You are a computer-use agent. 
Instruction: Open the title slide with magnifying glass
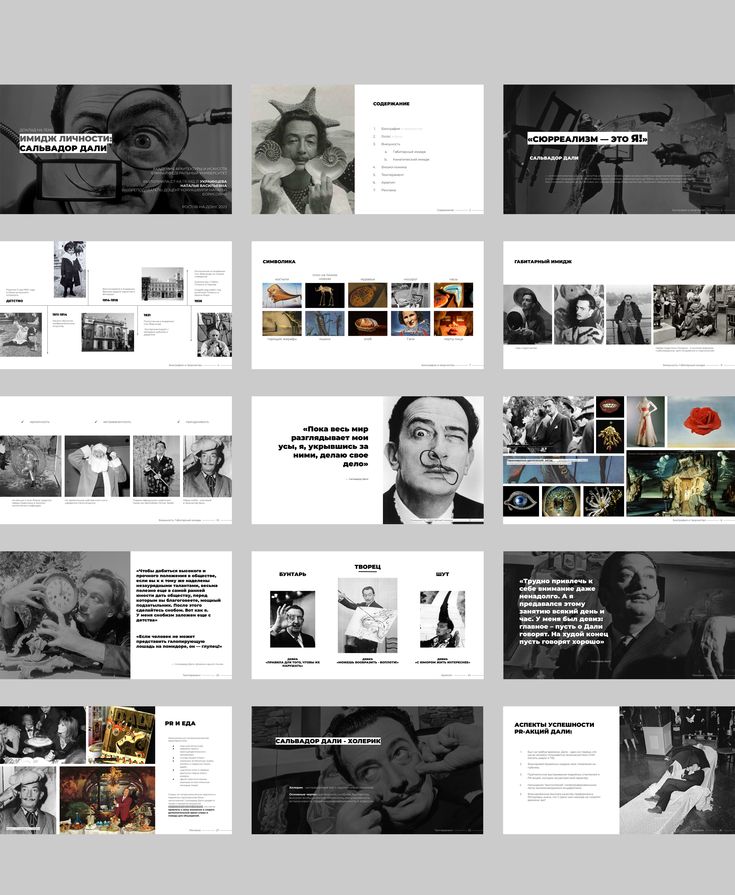[116, 149]
